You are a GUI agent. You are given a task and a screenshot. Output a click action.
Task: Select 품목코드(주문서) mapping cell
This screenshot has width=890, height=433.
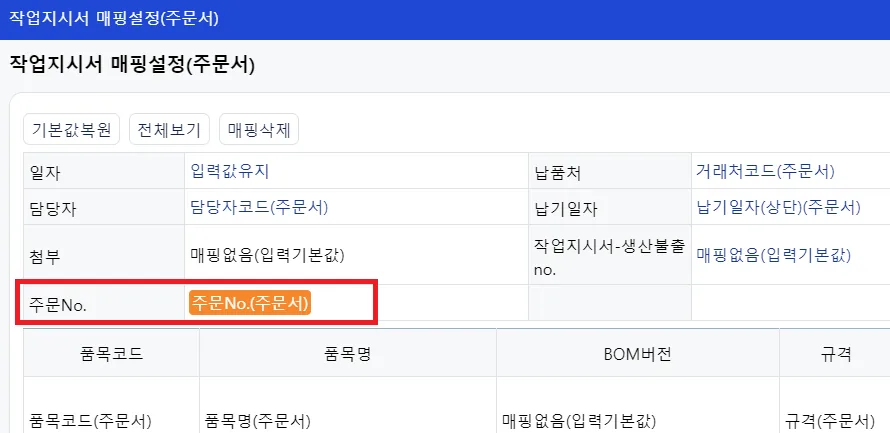click(90, 421)
